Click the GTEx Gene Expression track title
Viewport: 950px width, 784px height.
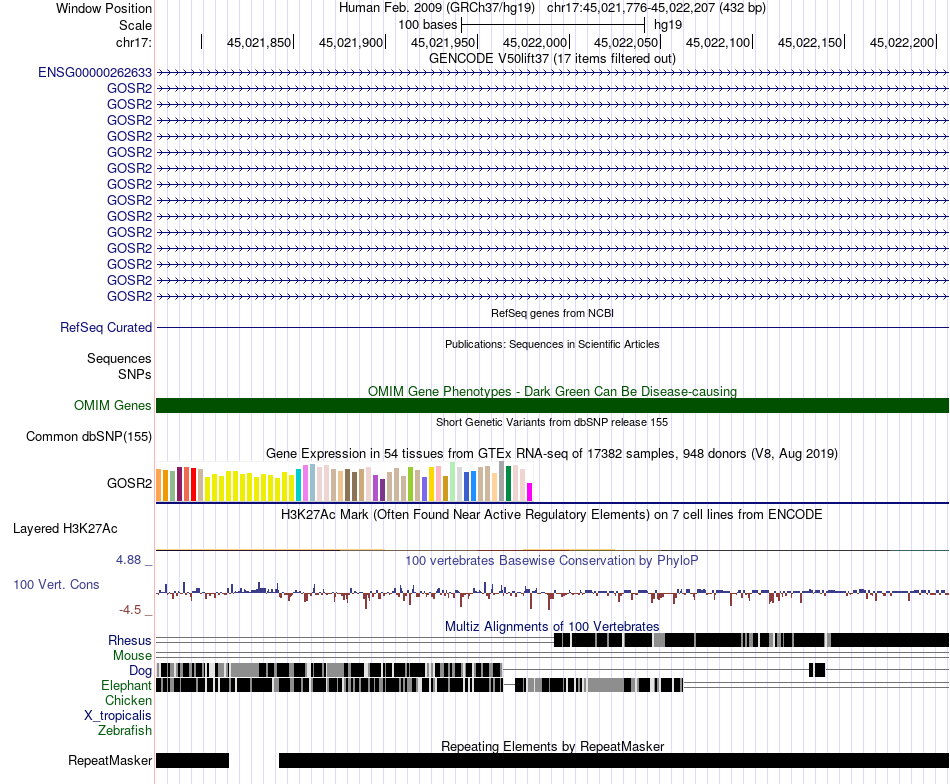[x=552, y=453]
